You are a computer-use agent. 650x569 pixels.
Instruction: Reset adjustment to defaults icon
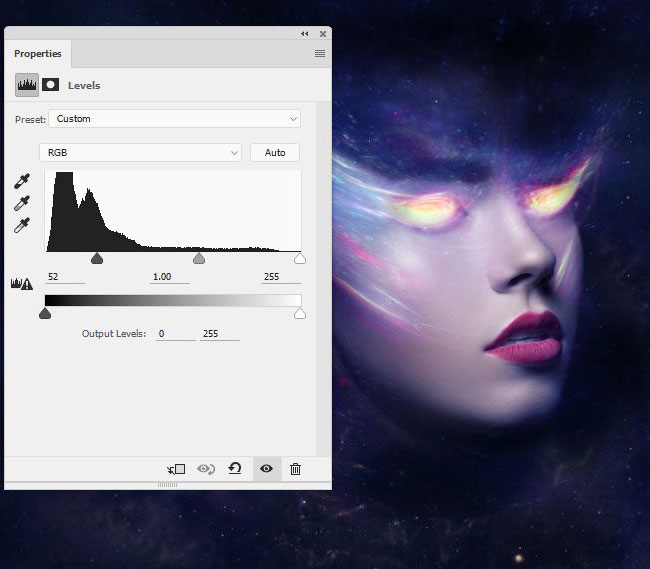click(x=235, y=469)
